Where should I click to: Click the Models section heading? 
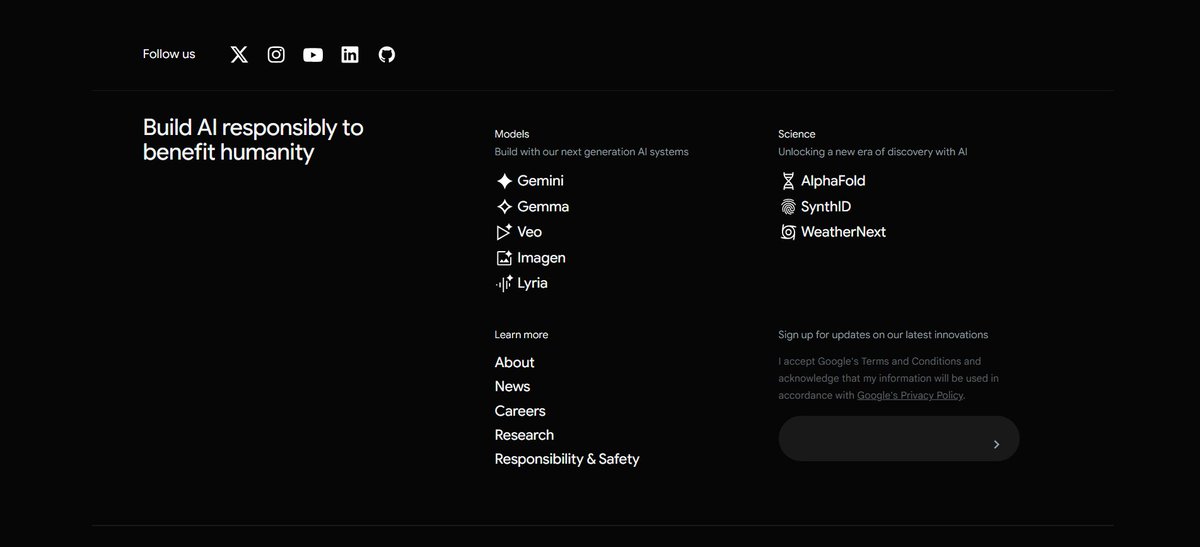click(512, 134)
